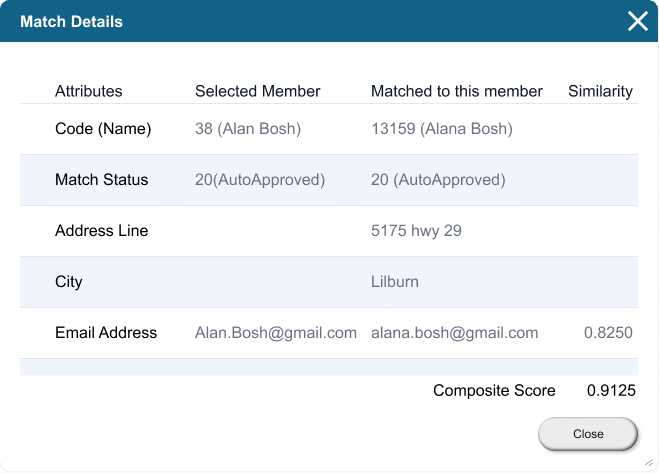Click the Composite Score value 0.9125

click(611, 391)
